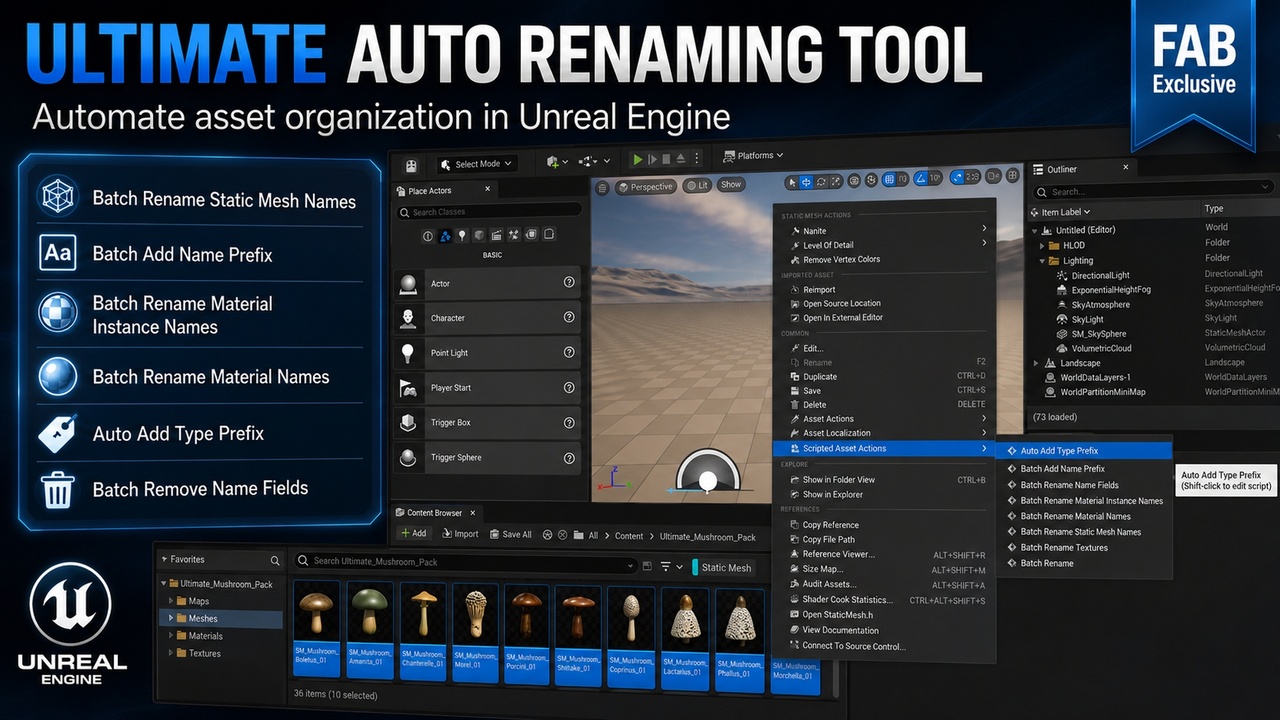The width and height of the screenshot is (1280, 720).
Task: Click the recently placed clock icon
Action: click(x=429, y=236)
